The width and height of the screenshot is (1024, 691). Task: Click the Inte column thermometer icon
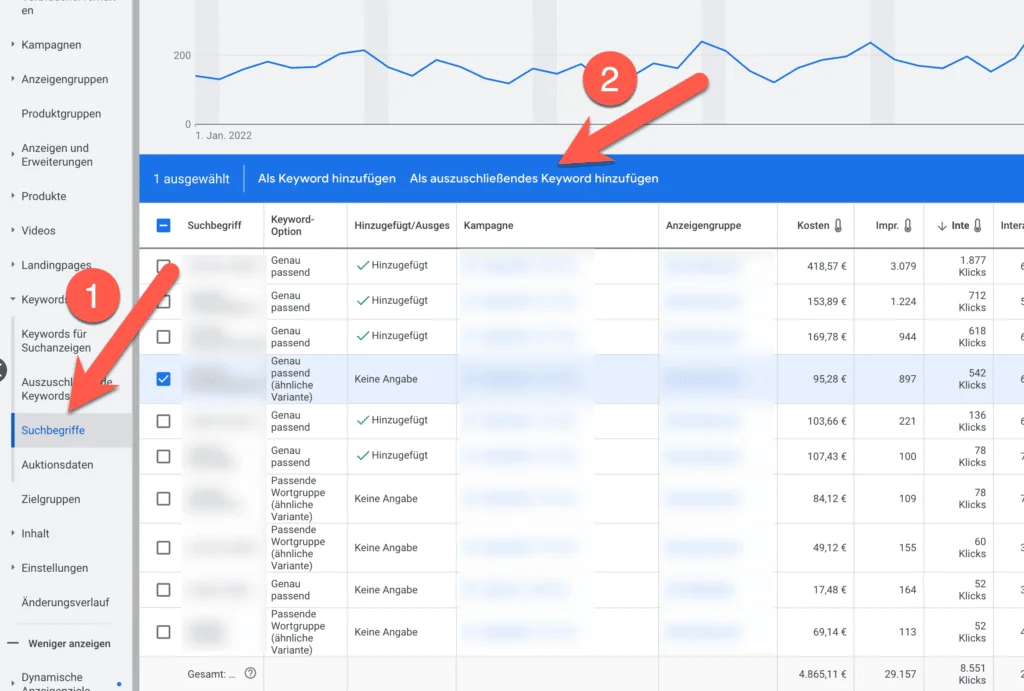(x=978, y=225)
